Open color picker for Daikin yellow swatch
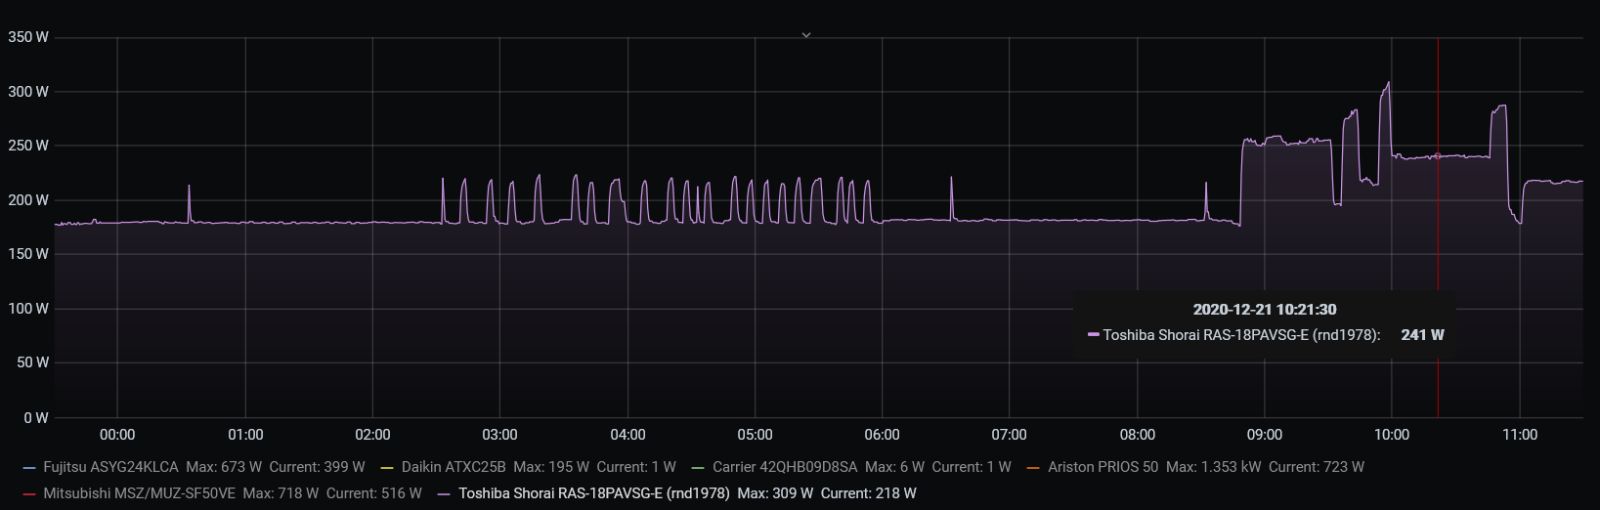Image resolution: width=1600 pixels, height=510 pixels. (x=387, y=468)
